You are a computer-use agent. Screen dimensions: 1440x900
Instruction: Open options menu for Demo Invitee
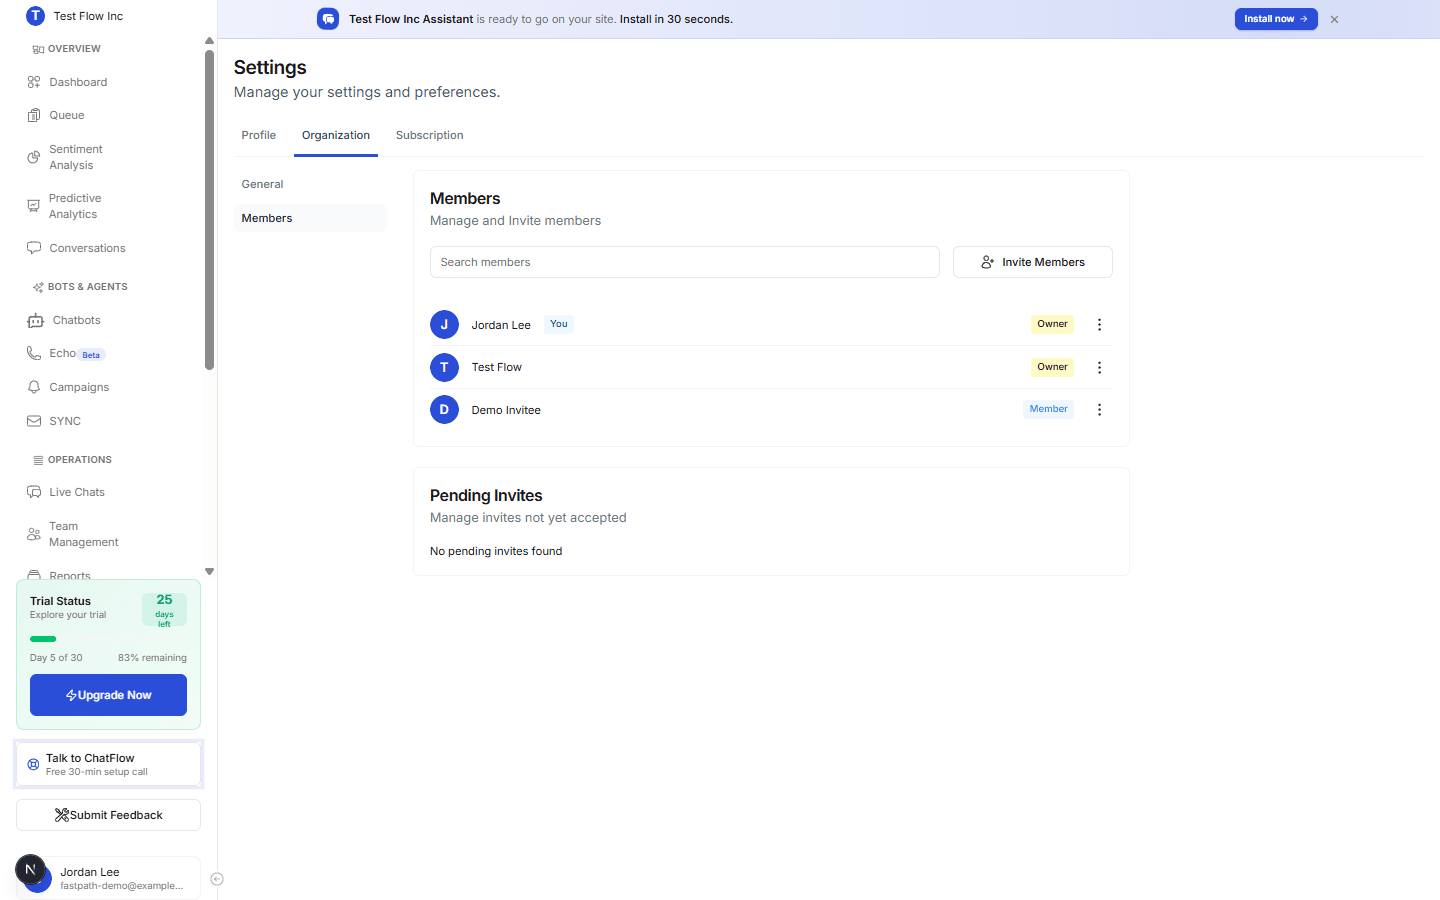tap(1099, 410)
